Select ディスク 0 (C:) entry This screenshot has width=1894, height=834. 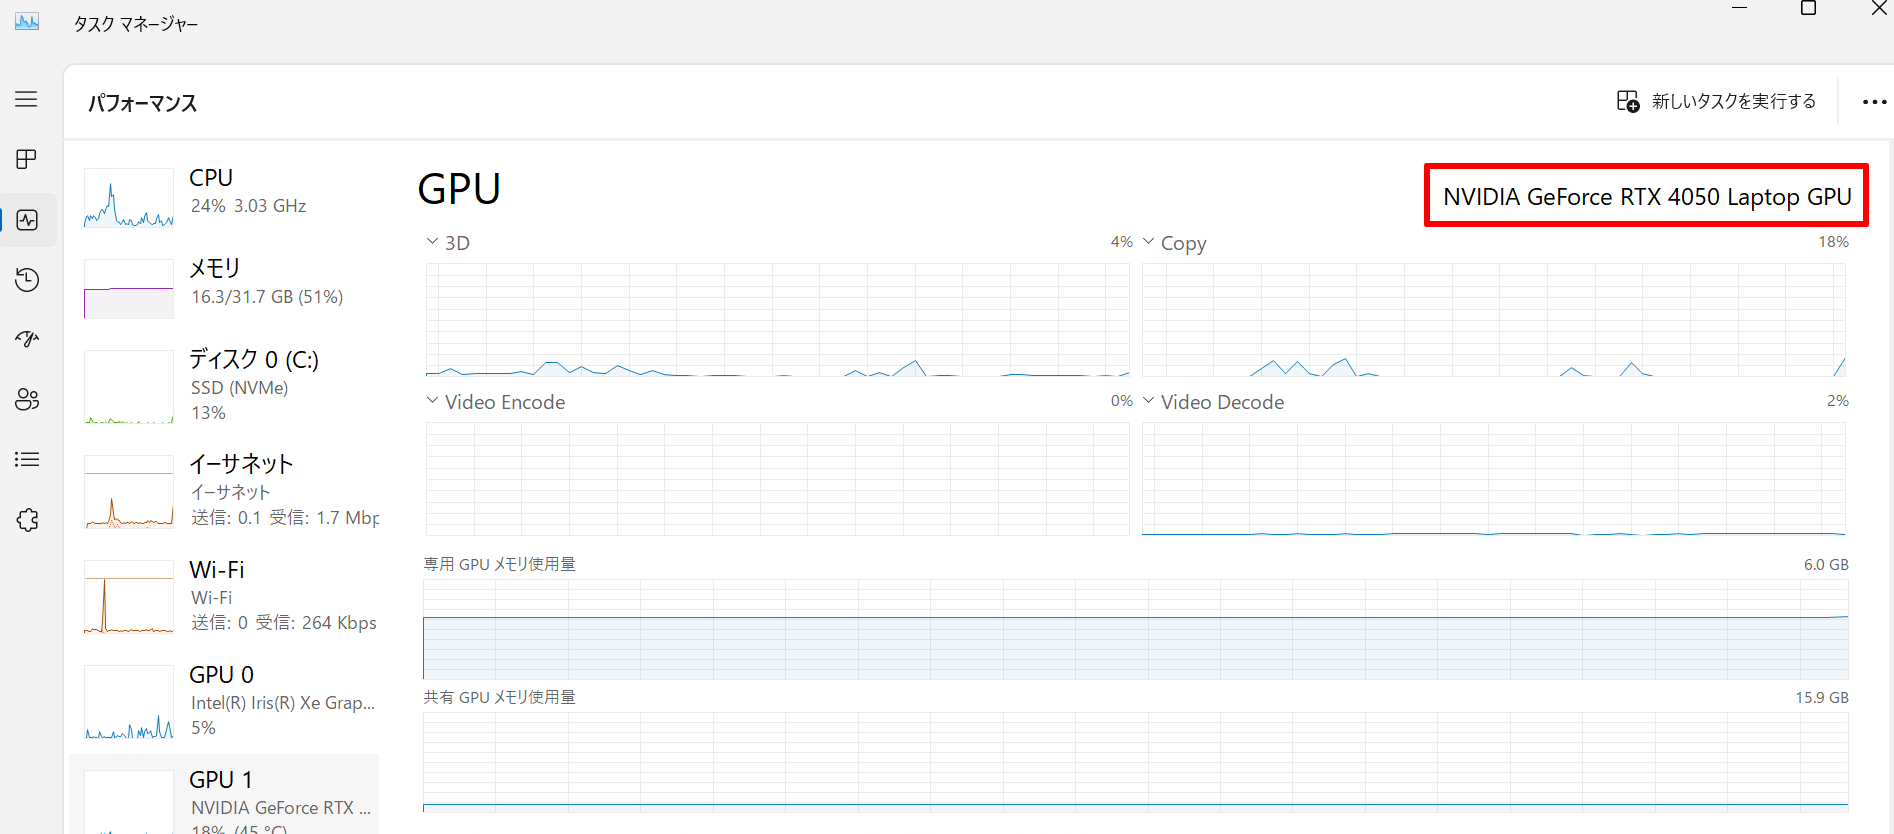(x=226, y=386)
